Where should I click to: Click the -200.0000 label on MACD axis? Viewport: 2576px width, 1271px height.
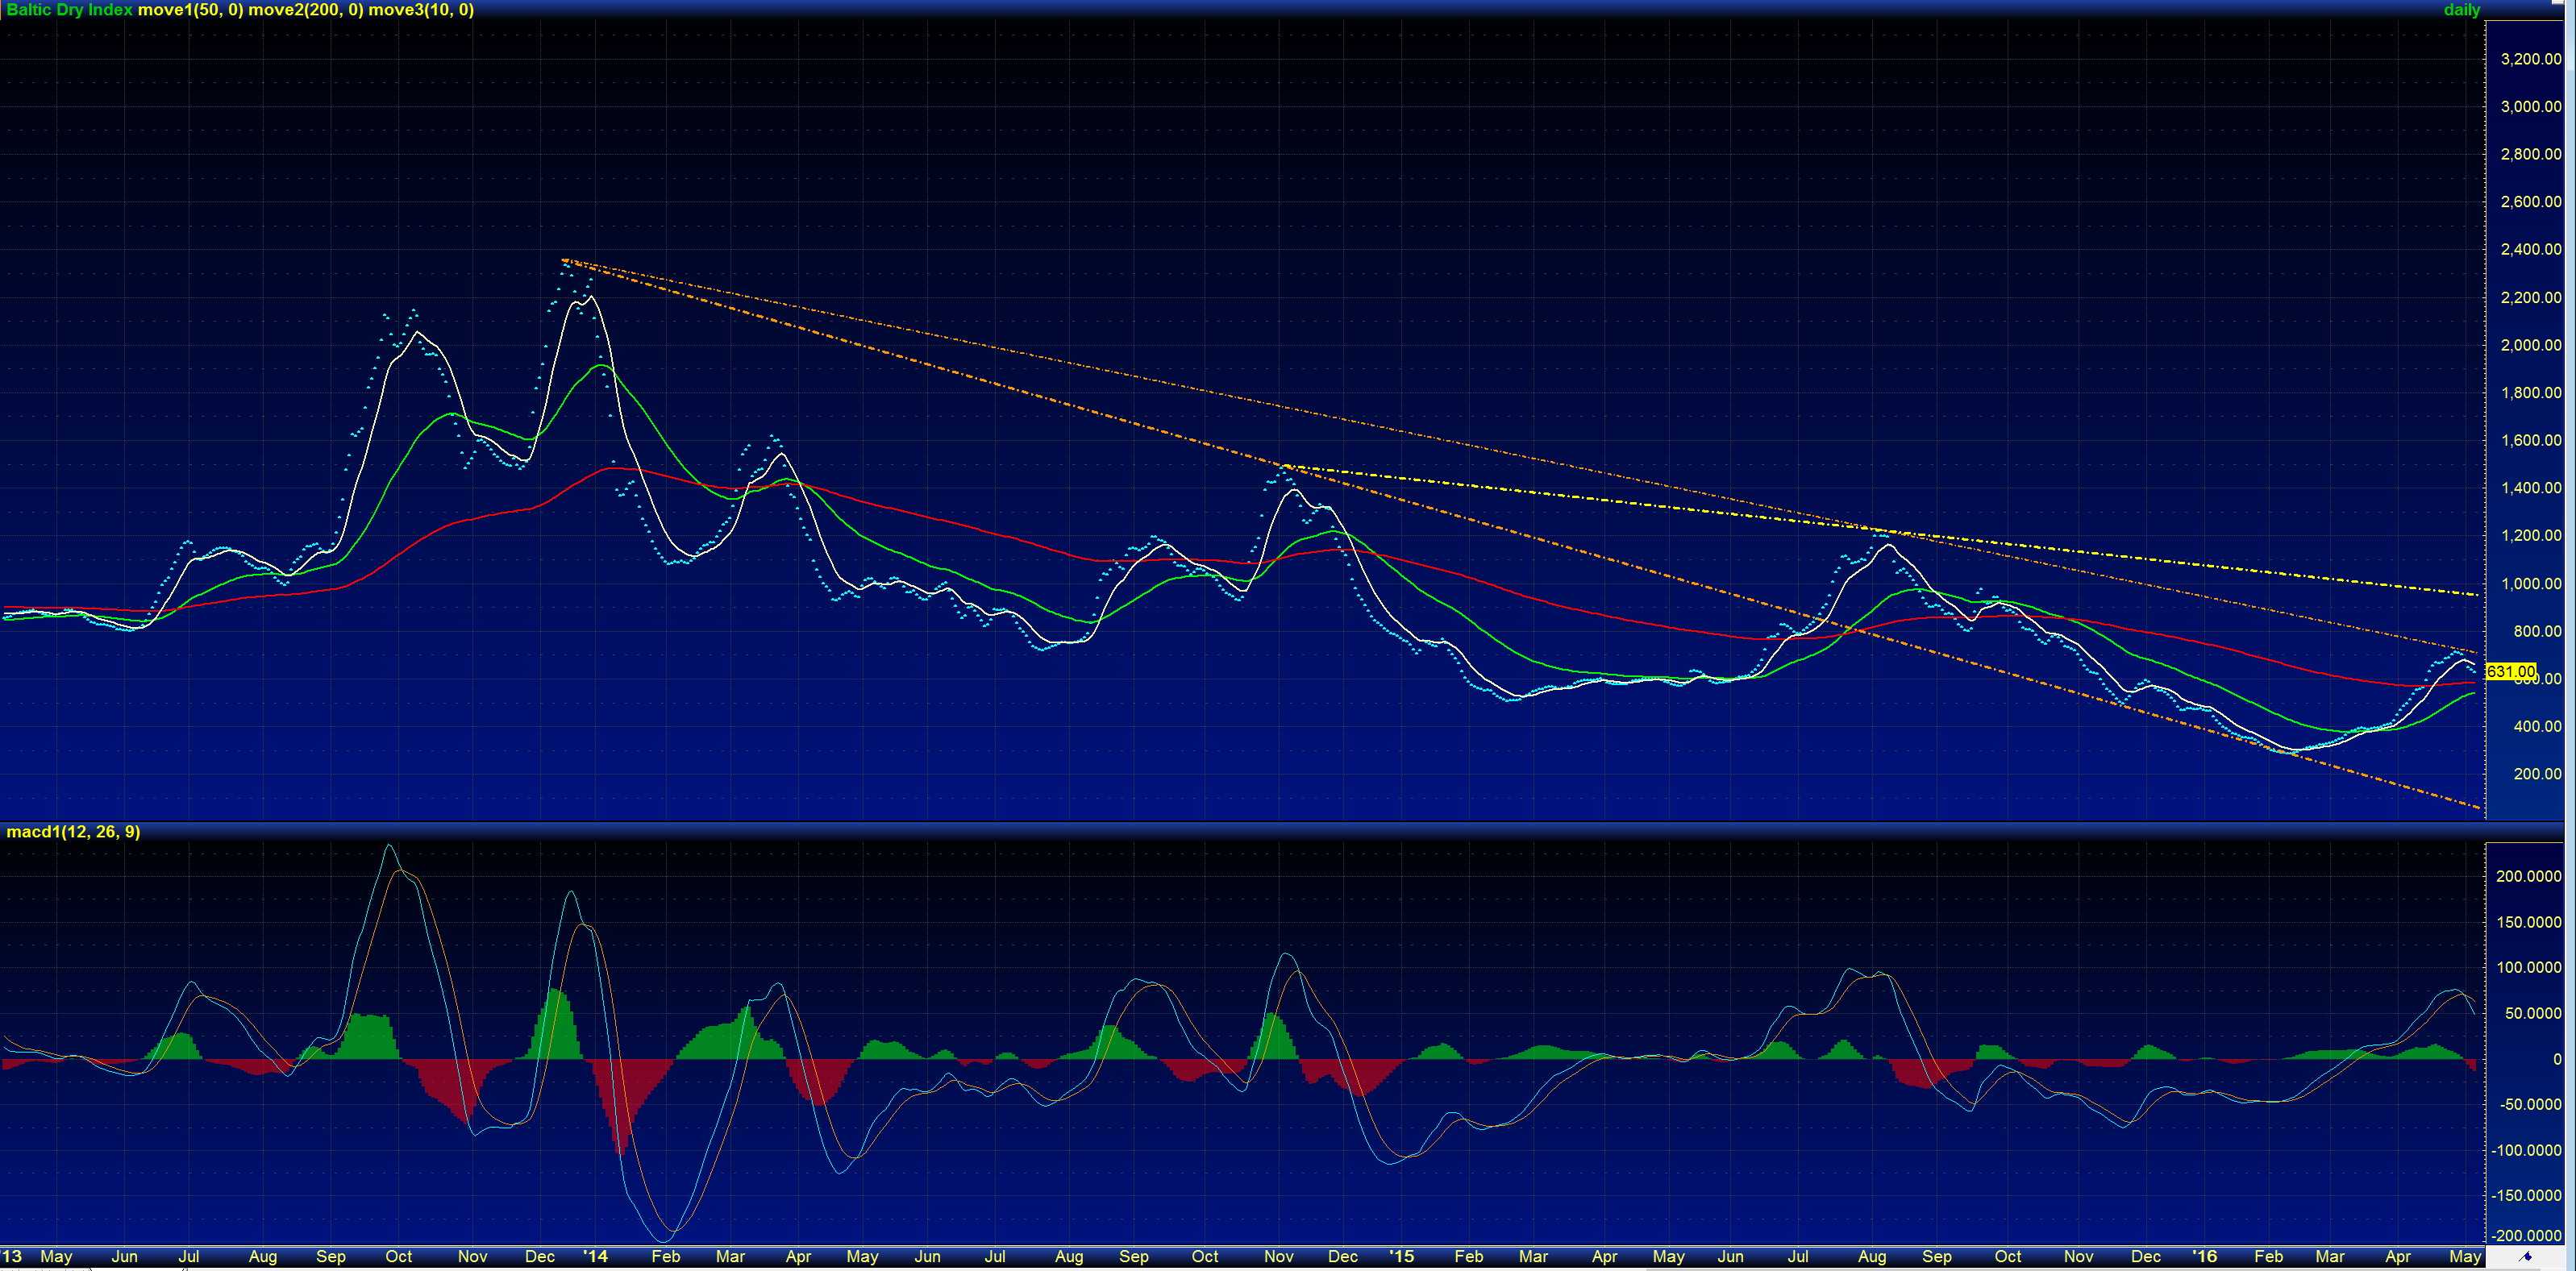(2526, 1236)
